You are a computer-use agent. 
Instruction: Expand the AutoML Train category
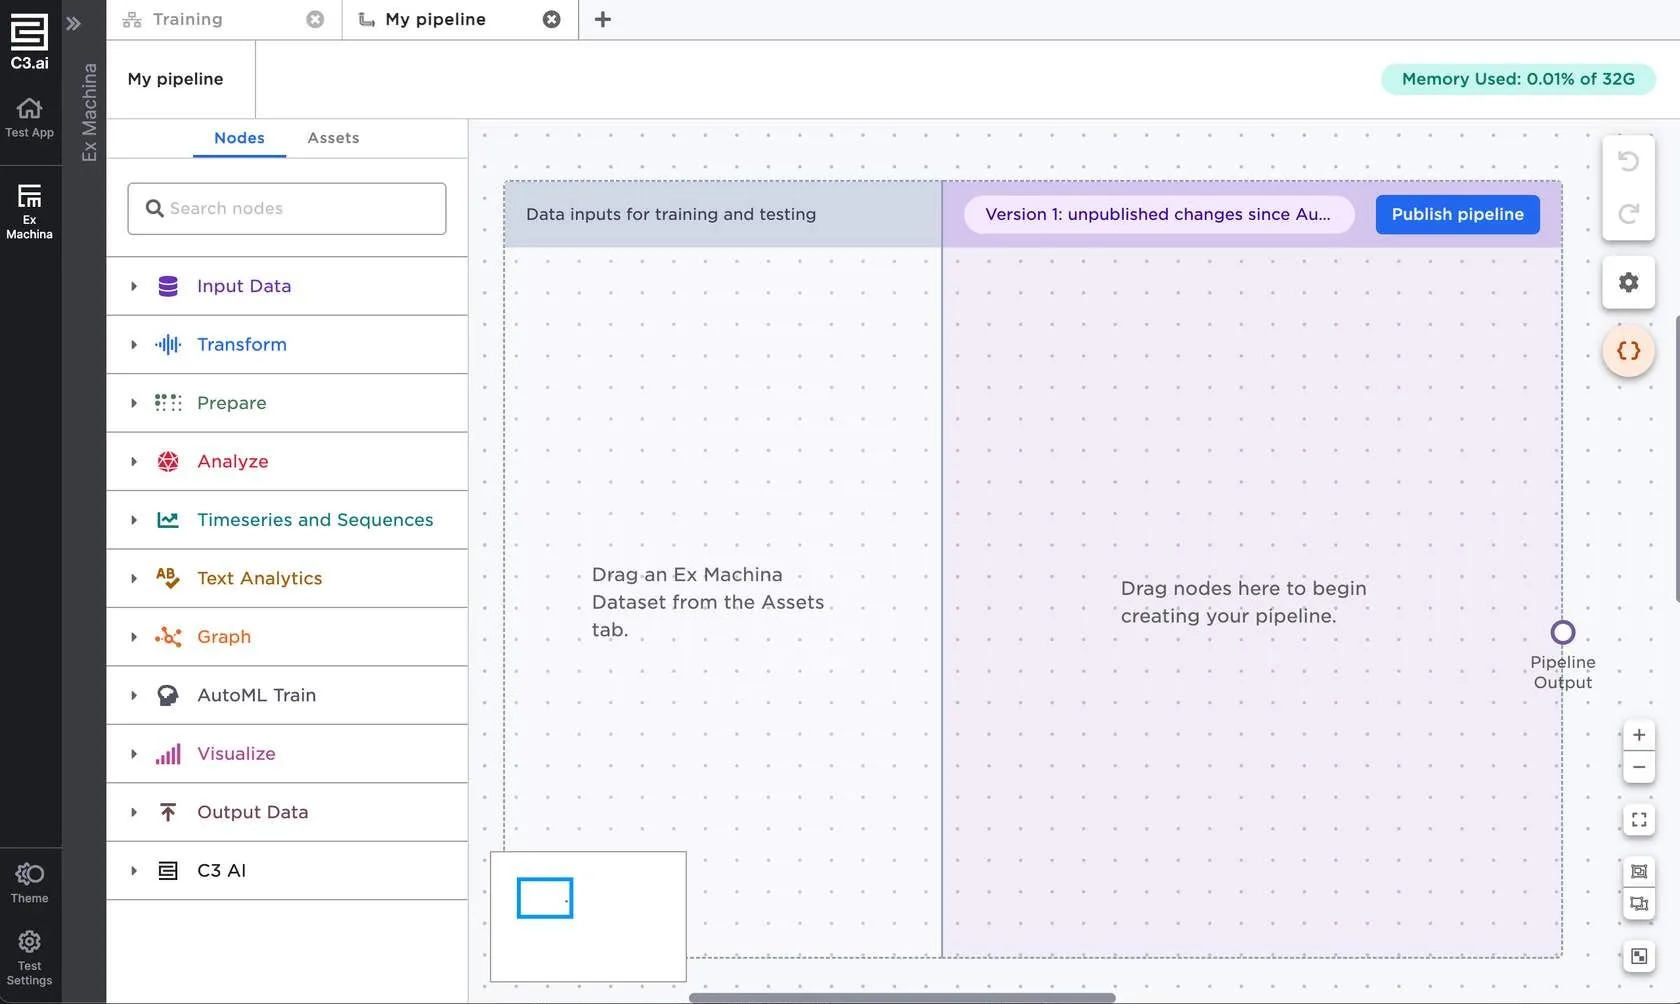[134, 695]
